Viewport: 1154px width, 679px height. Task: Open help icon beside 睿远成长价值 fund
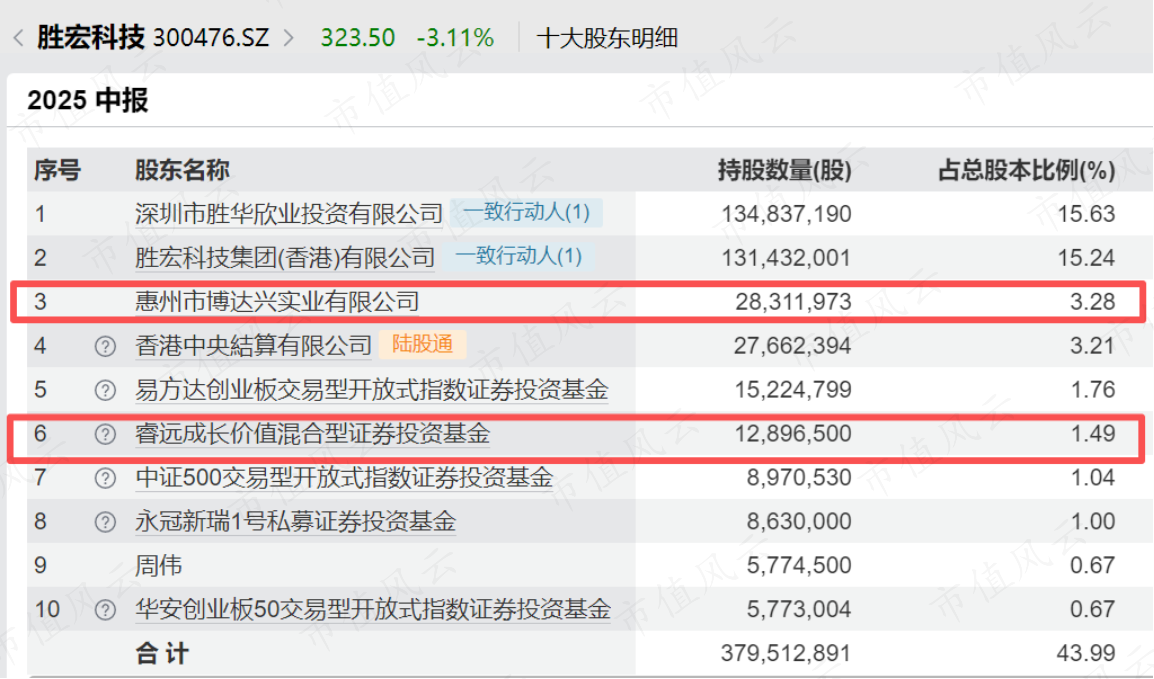coord(105,434)
